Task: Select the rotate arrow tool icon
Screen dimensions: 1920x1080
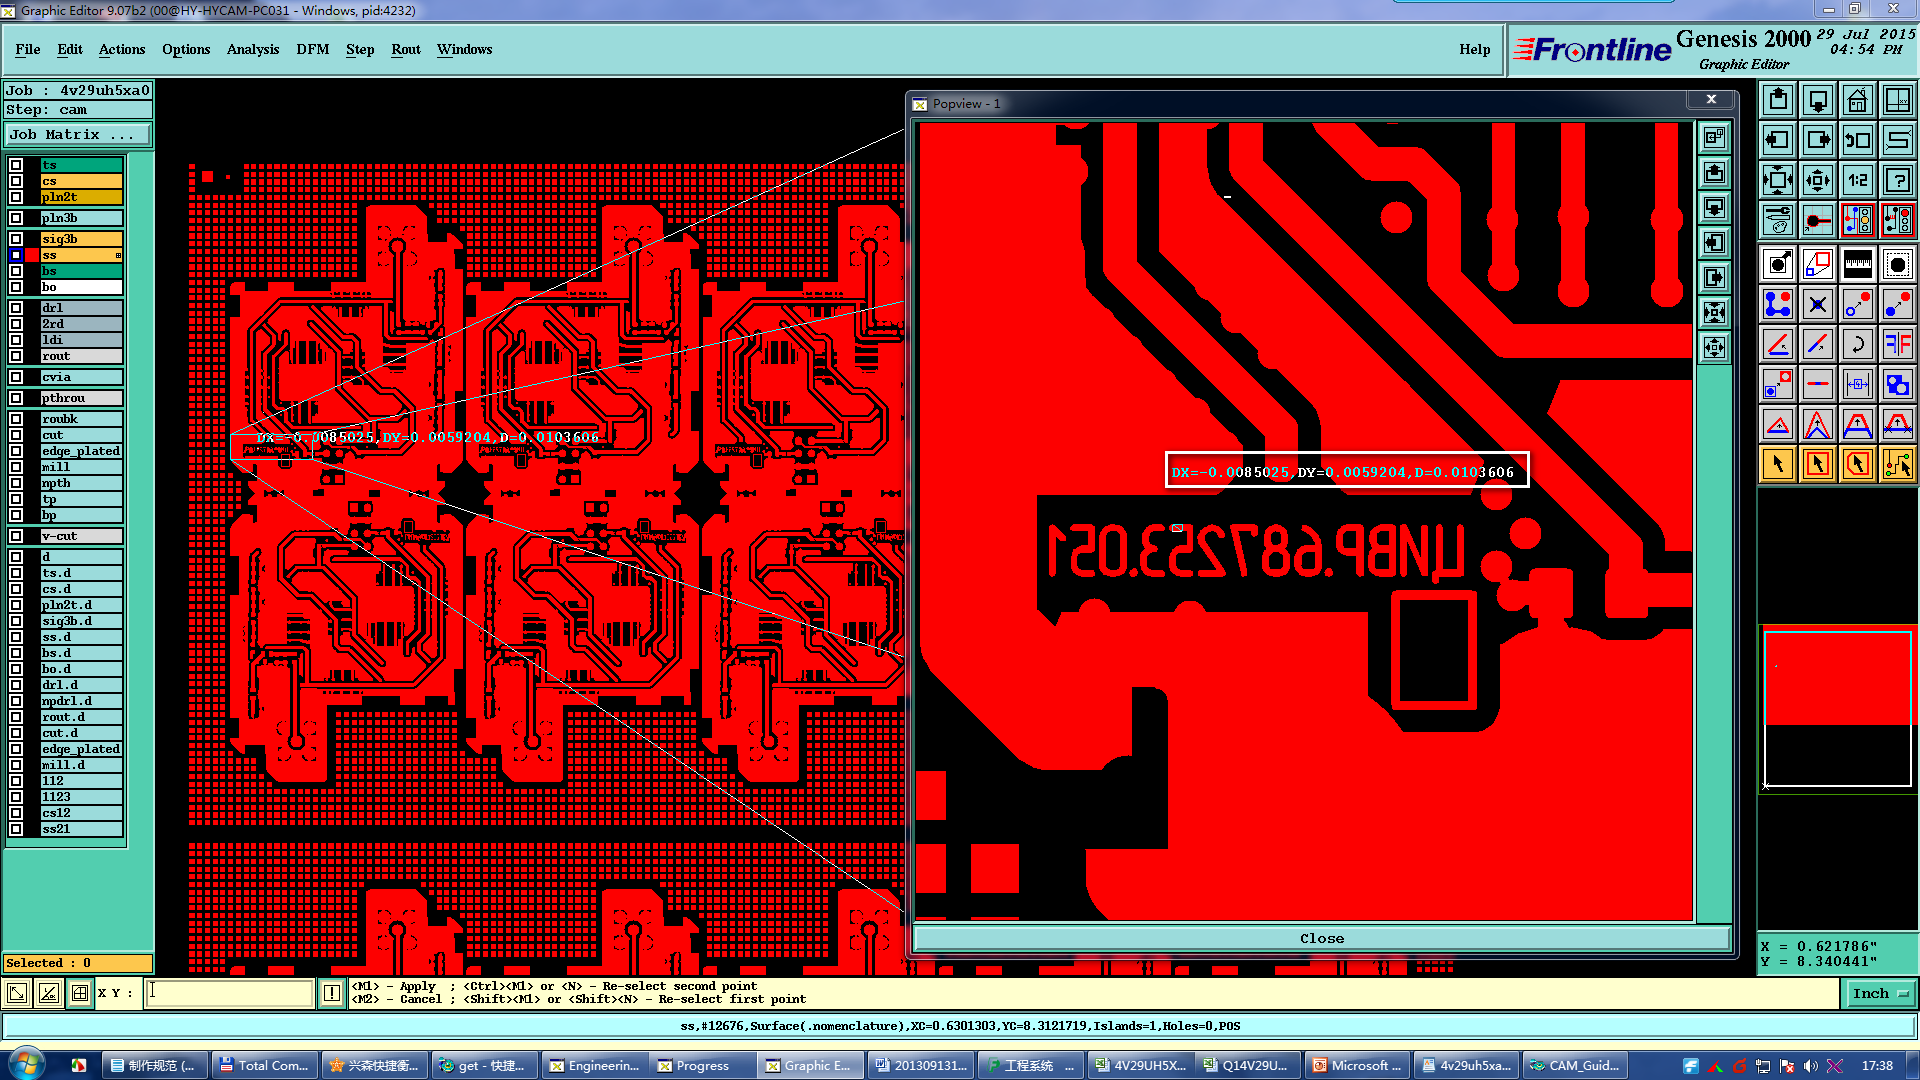Action: (1857, 345)
